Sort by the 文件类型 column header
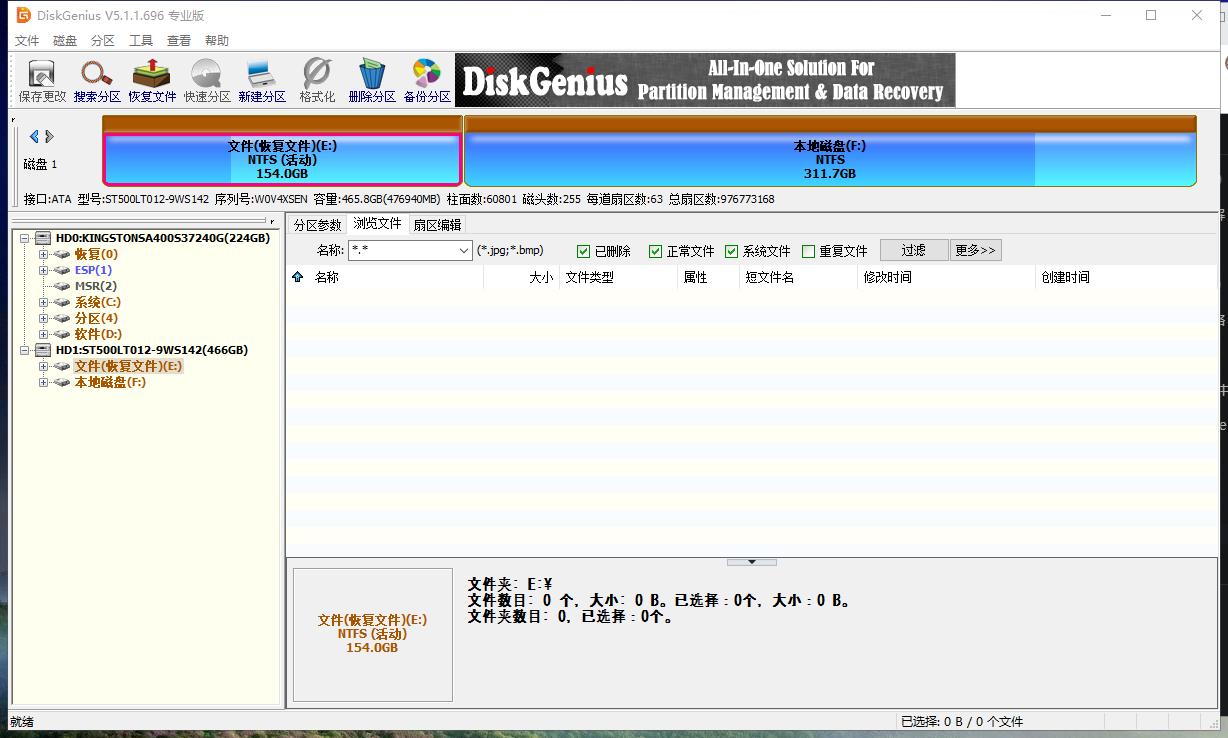 pos(617,277)
